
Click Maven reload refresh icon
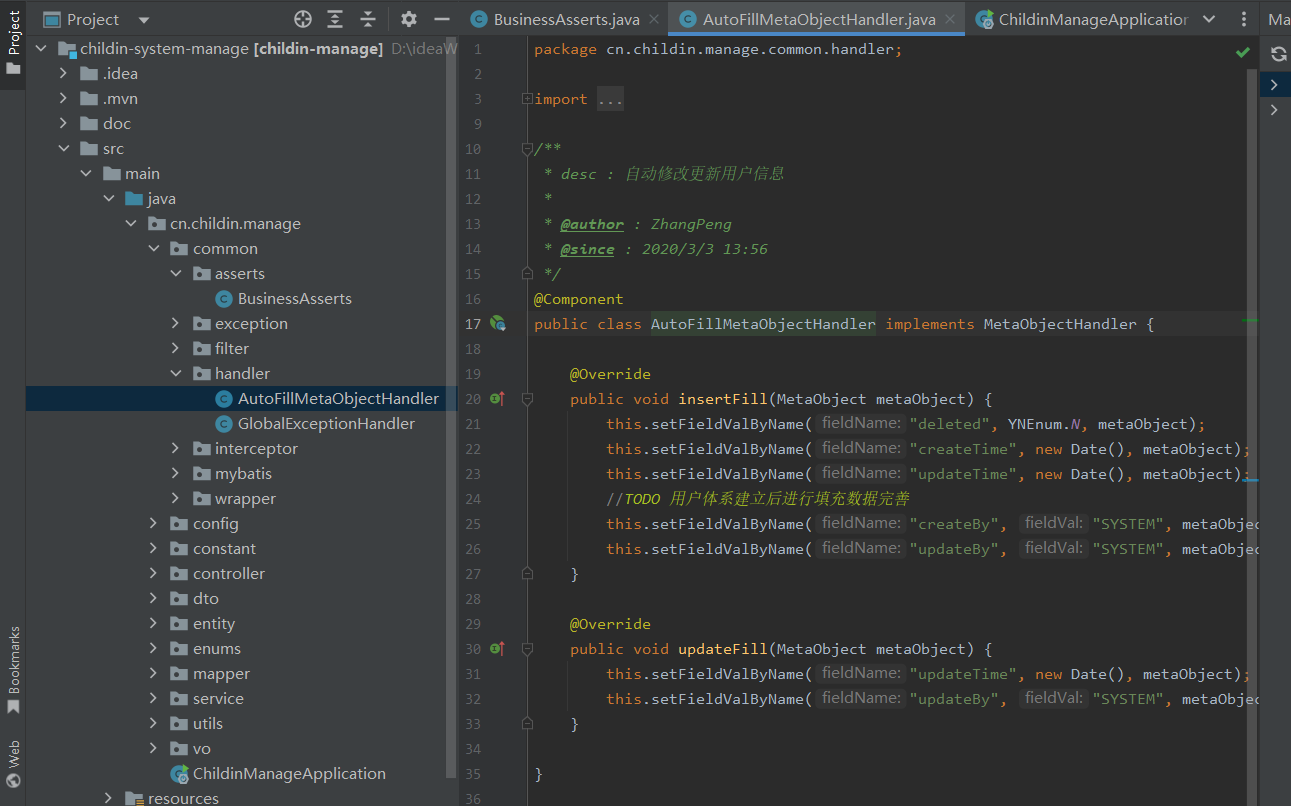1278,54
